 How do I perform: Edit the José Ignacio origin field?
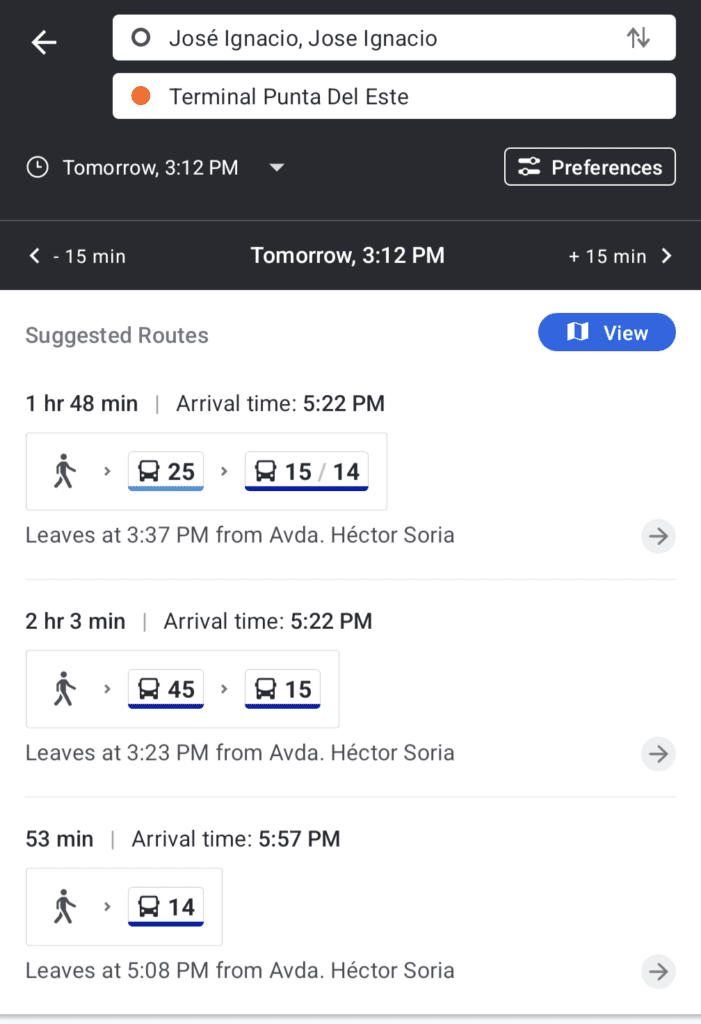(x=394, y=38)
